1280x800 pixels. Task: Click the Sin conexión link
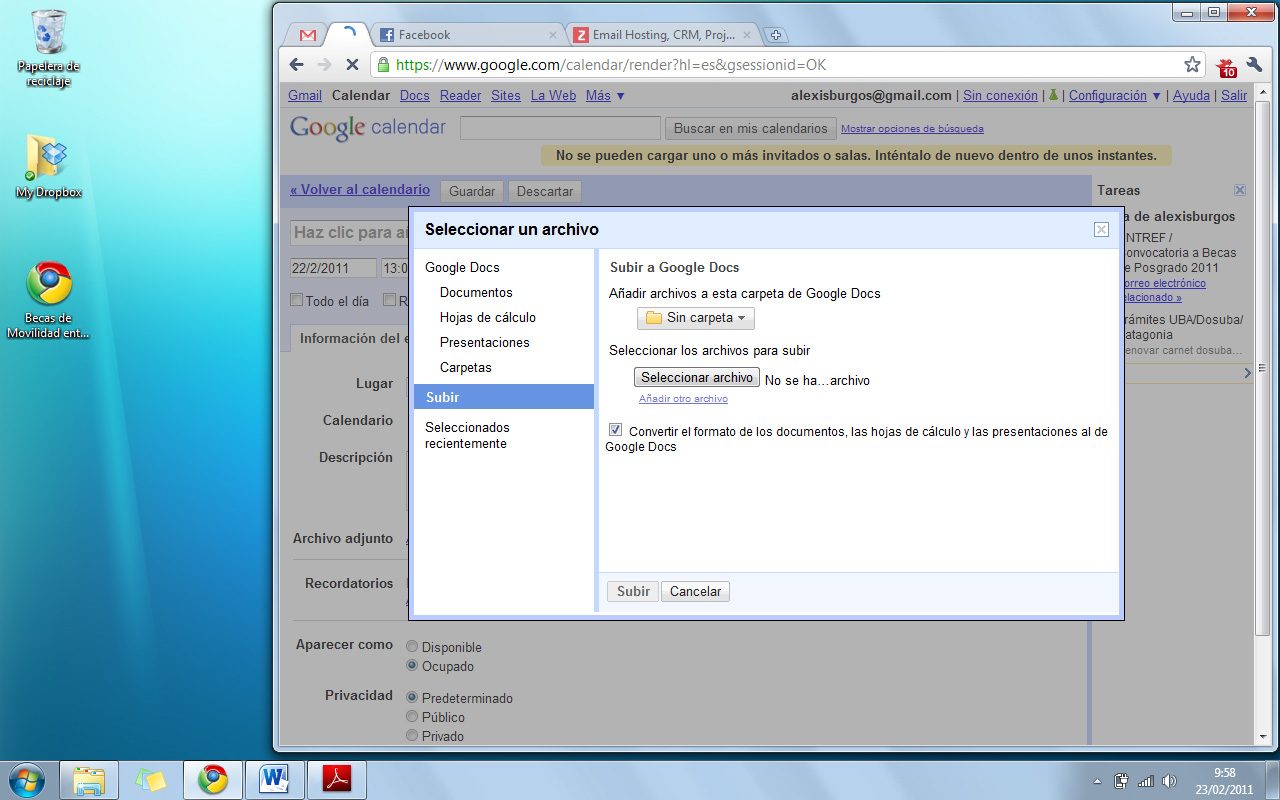(x=1000, y=96)
